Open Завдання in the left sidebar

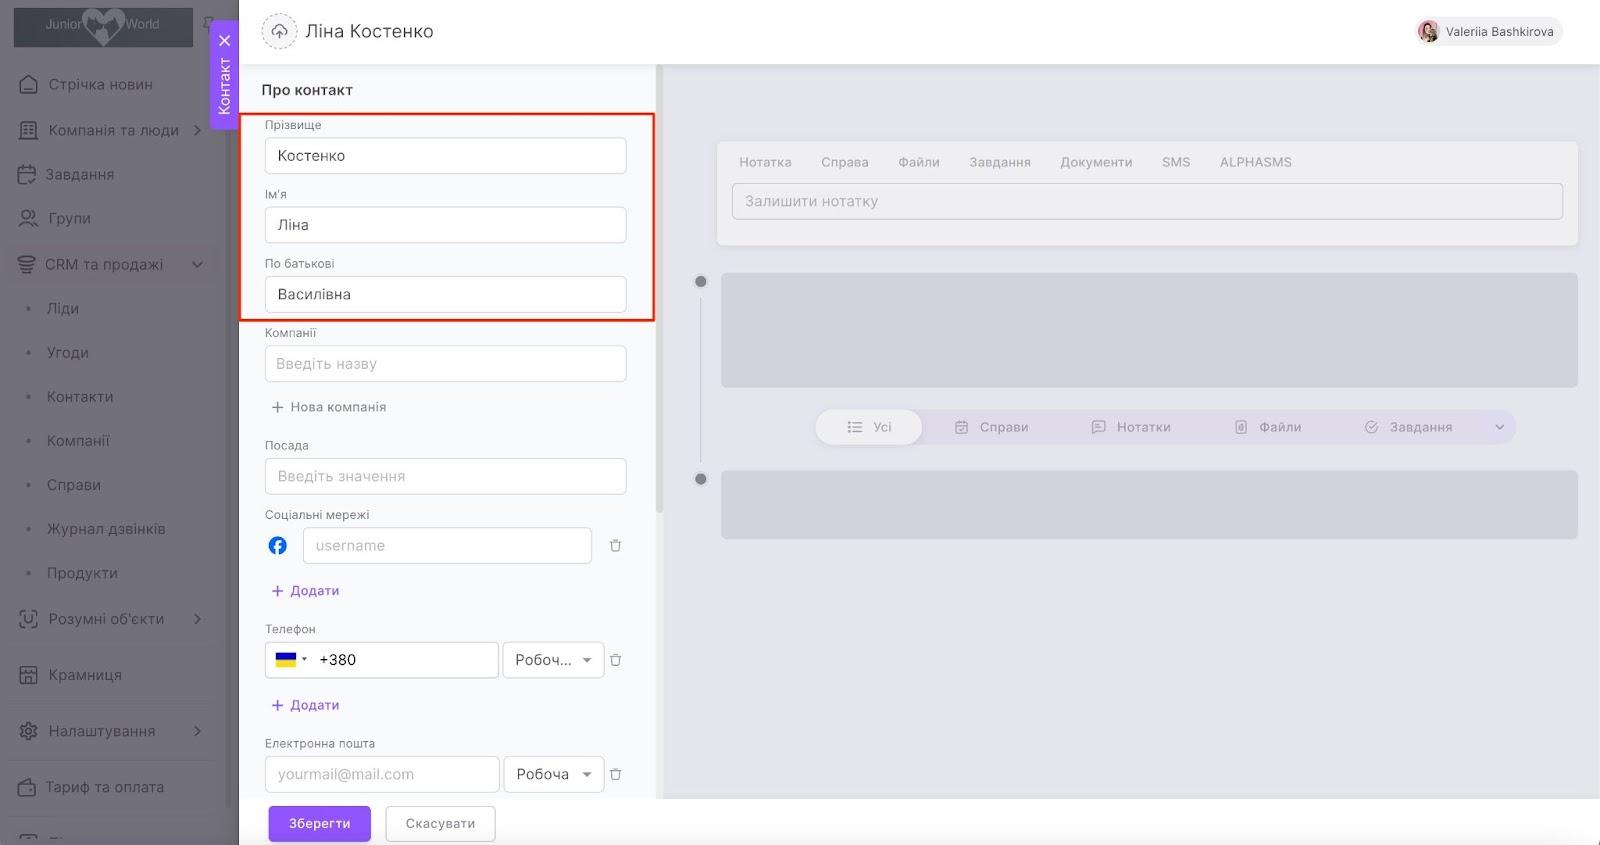pyautogui.click(x=80, y=174)
